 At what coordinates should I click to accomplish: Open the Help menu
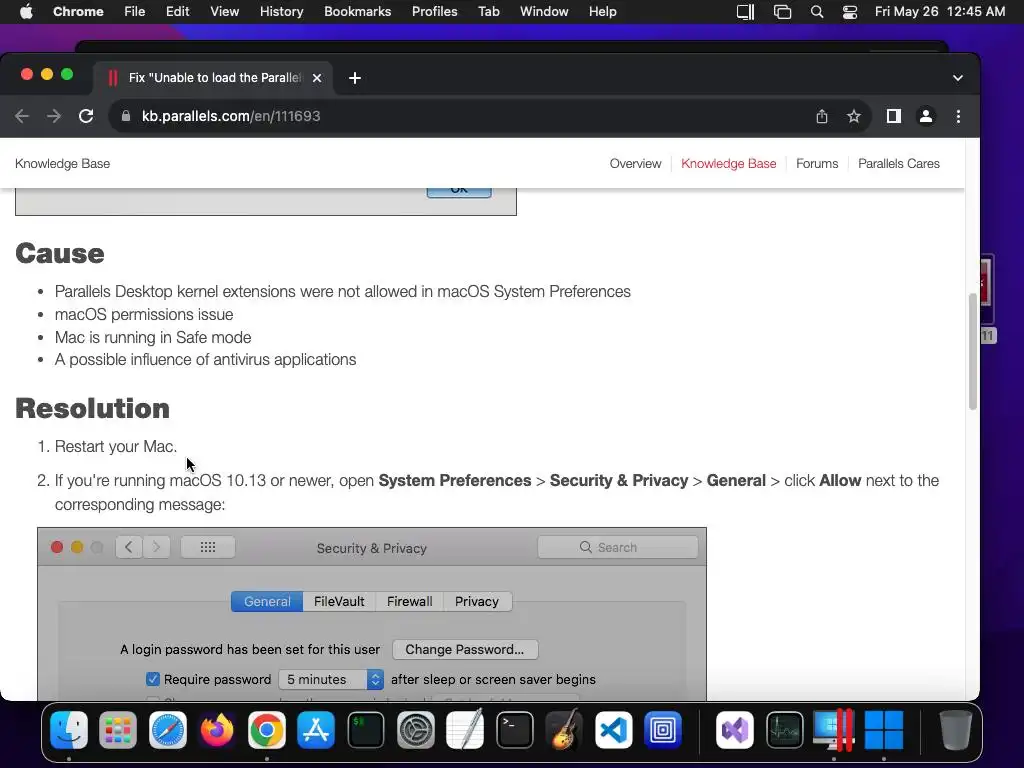coord(602,12)
